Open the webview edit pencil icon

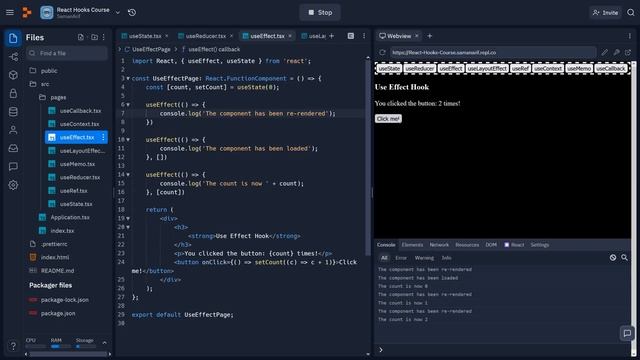click(x=604, y=52)
